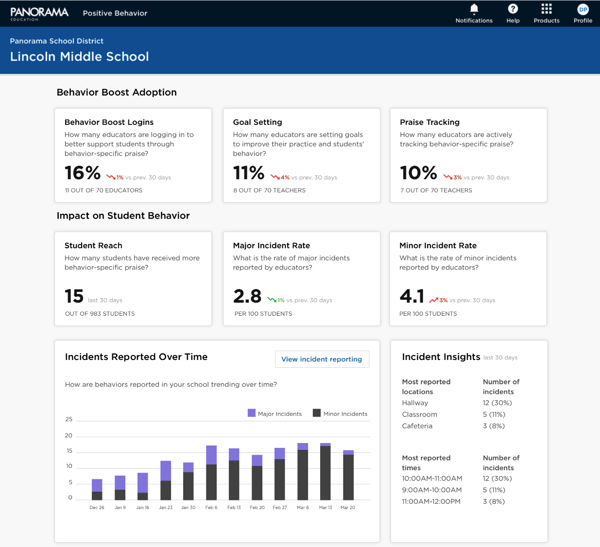Open the Help question mark icon
Image resolution: width=600 pixels, height=547 pixels.
tap(513, 9)
